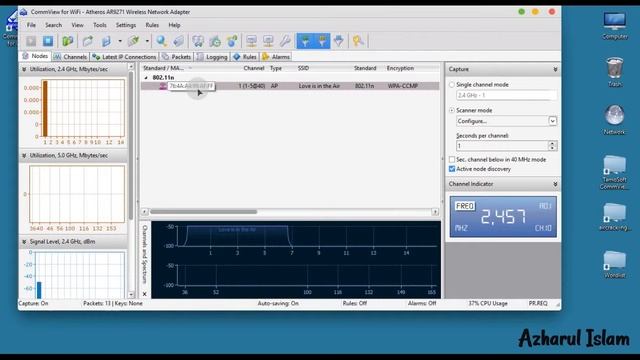
Task: Collapse the 802.11n tree group
Action: point(146,78)
